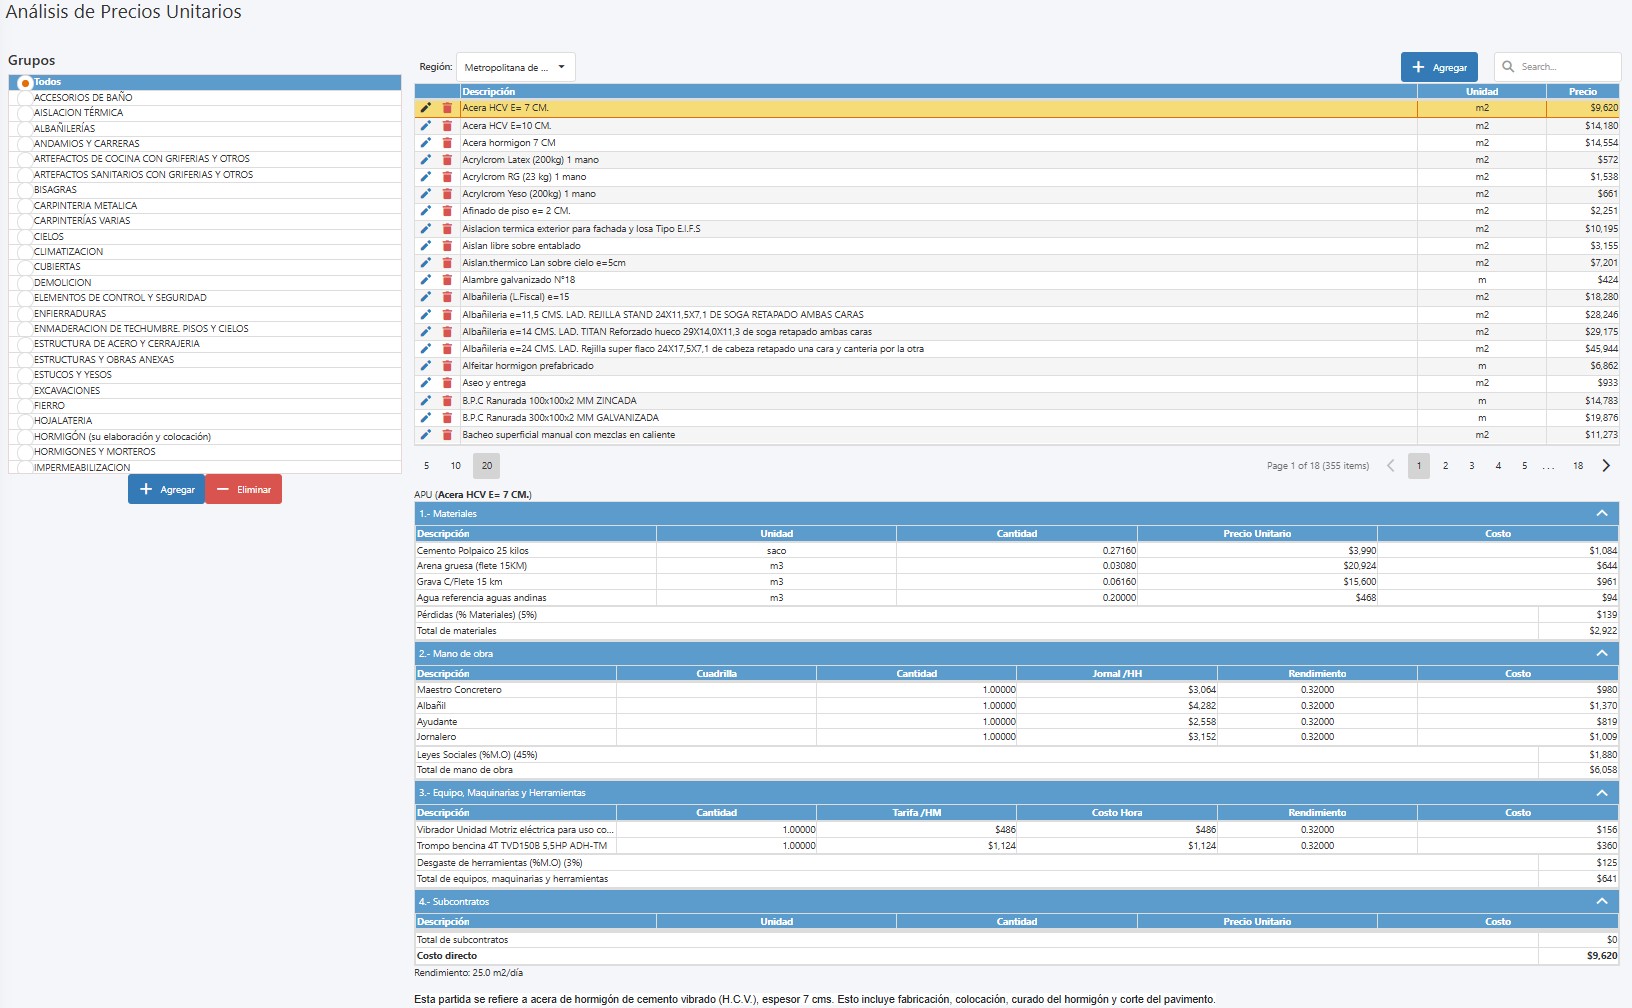
Task: Collapse the 2.- Mano de obra section
Action: click(1601, 654)
